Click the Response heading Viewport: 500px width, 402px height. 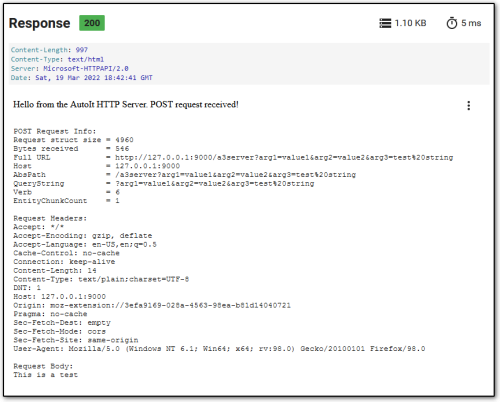point(40,23)
